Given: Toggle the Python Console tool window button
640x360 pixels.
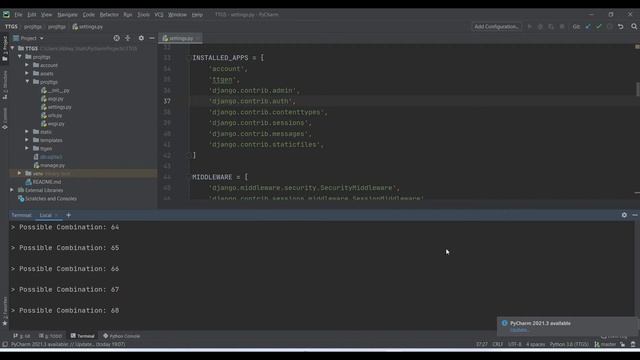Looking at the screenshot, I should click(122, 336).
